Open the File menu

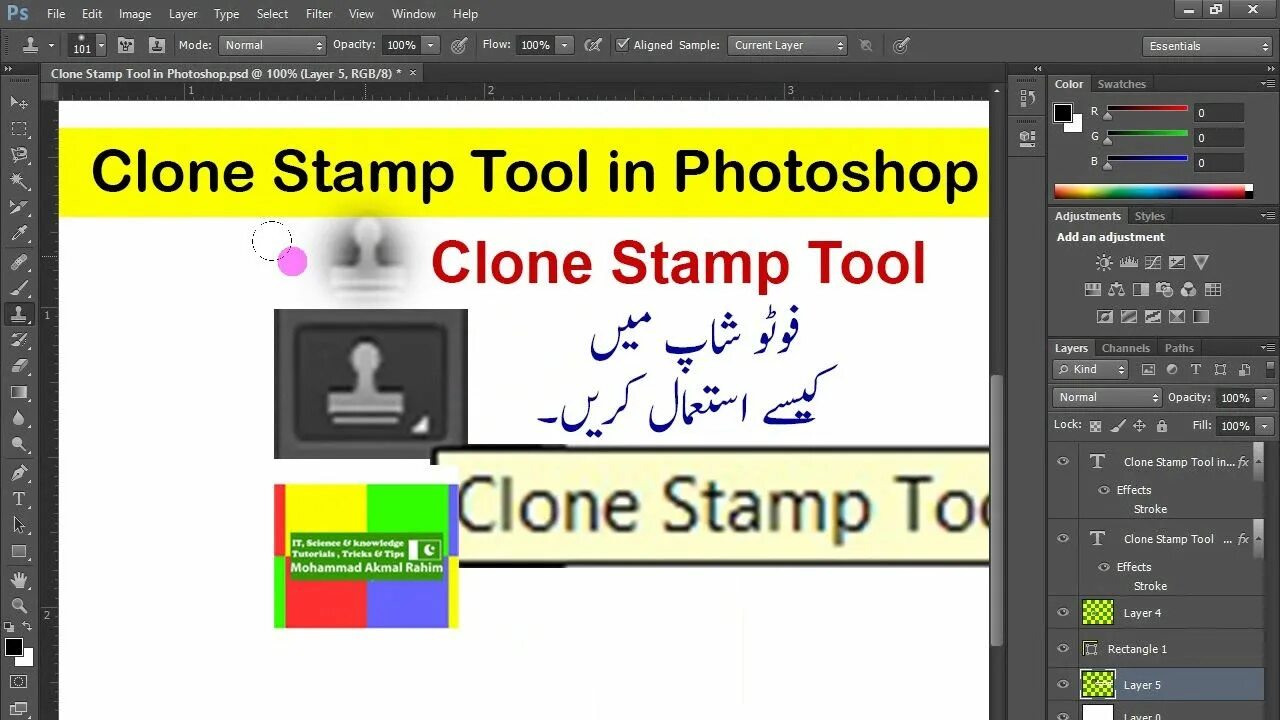coord(56,14)
